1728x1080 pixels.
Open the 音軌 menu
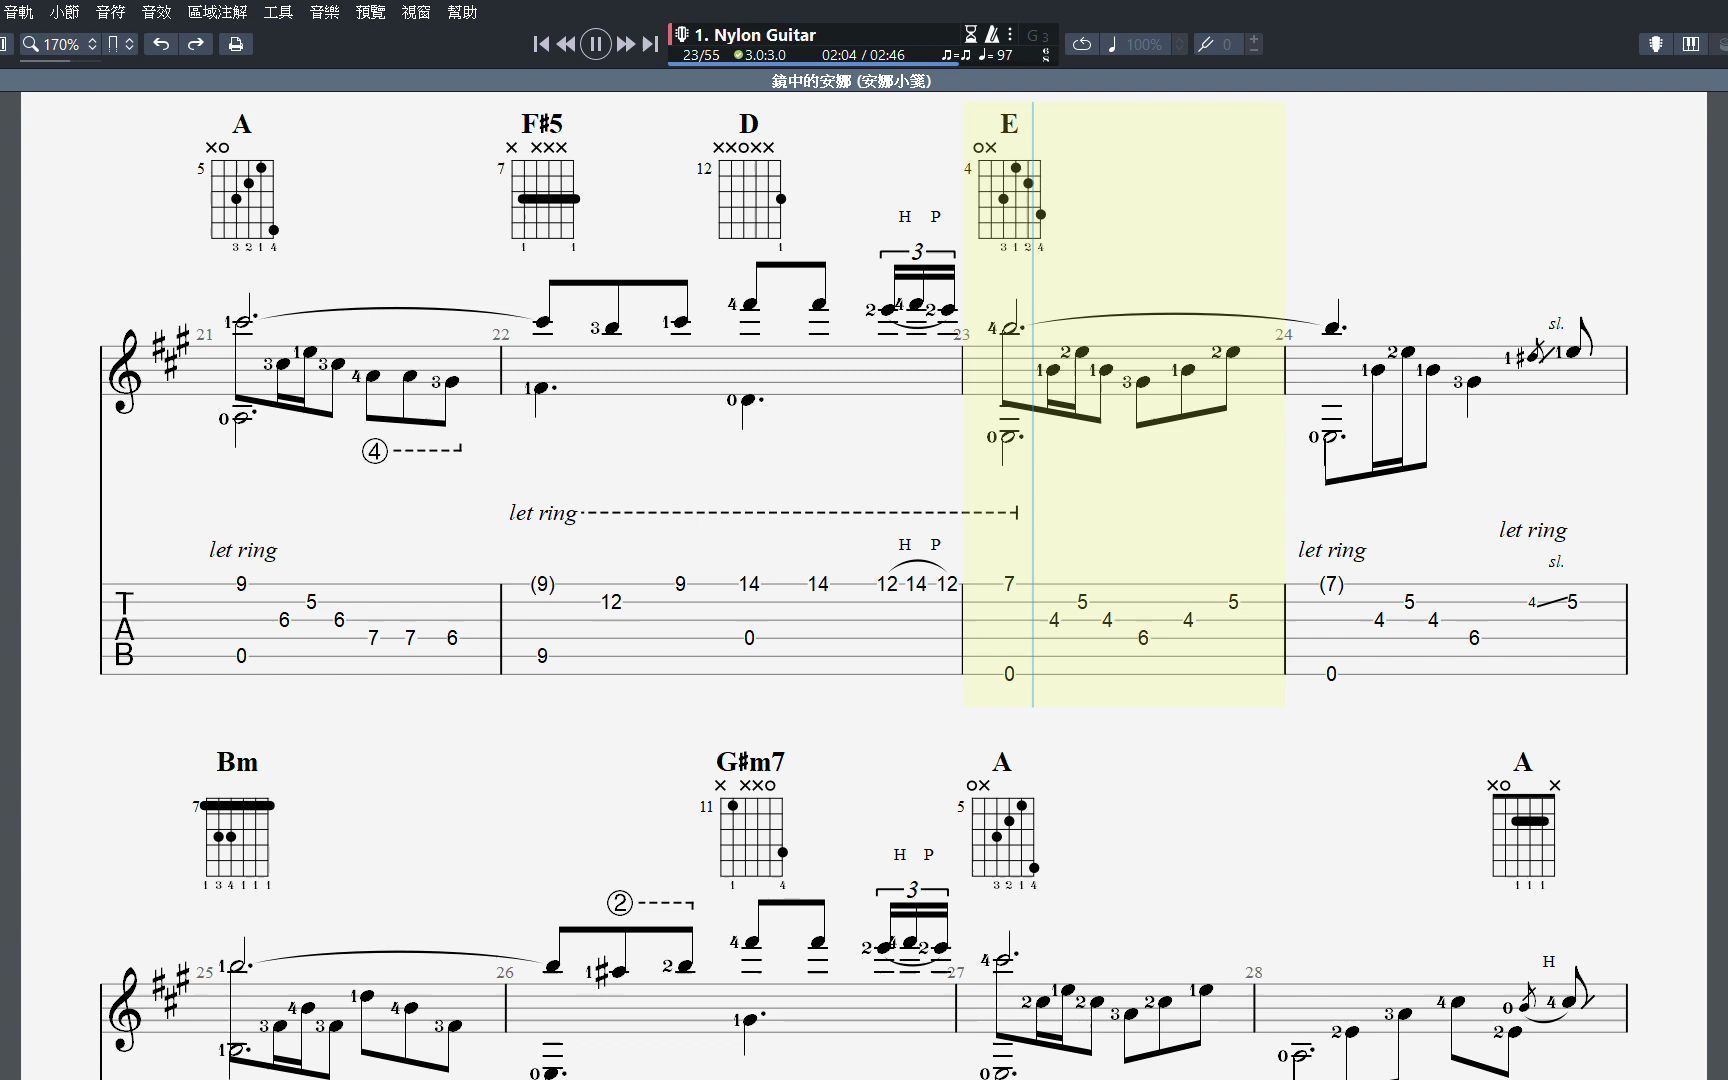click(x=19, y=12)
